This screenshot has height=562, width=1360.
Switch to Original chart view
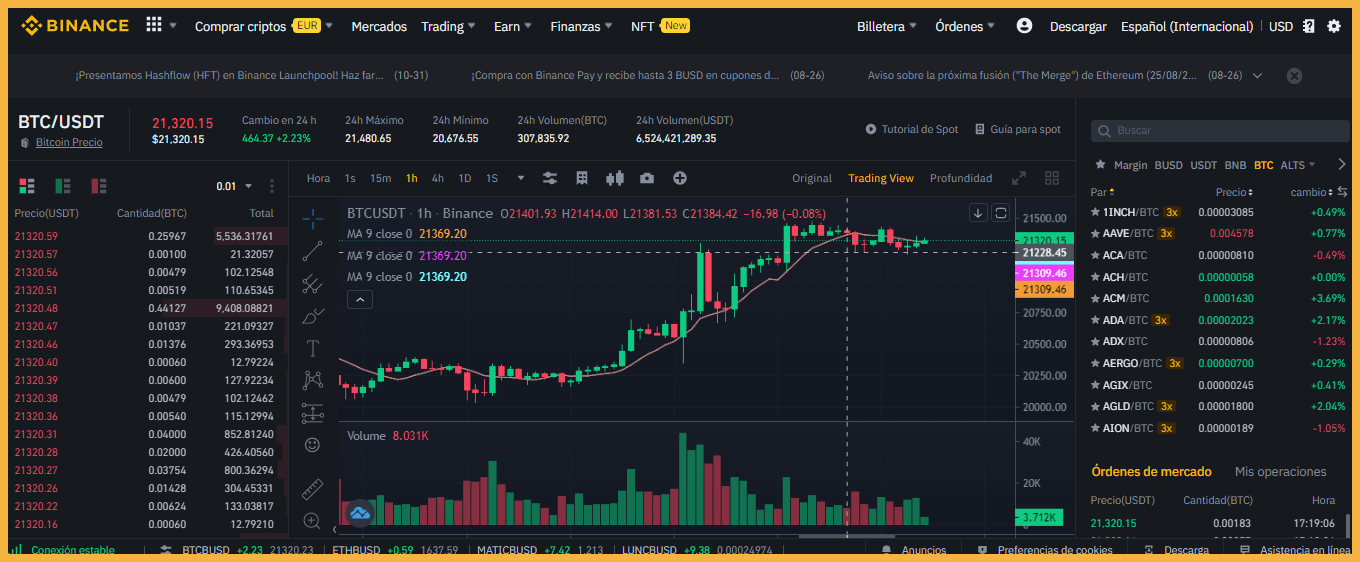point(812,178)
